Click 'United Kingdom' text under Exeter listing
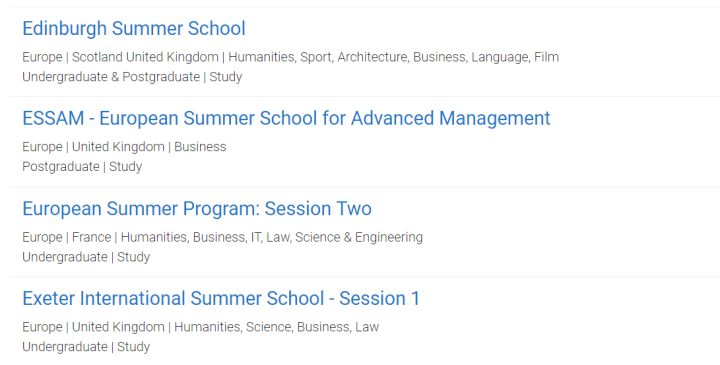This screenshot has width=720, height=365. [118, 327]
